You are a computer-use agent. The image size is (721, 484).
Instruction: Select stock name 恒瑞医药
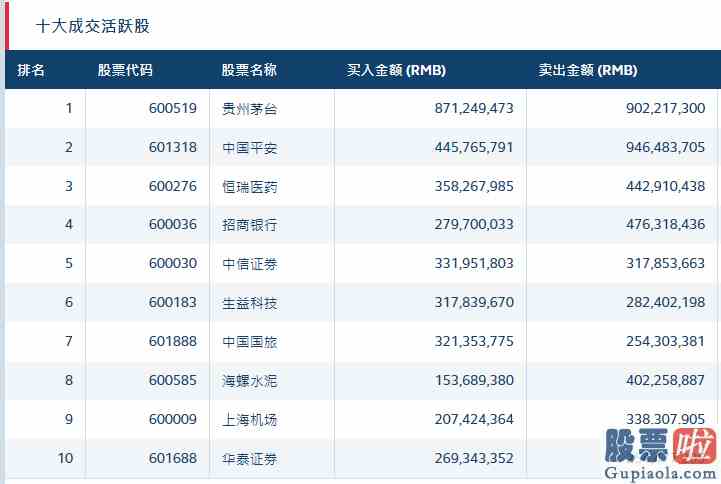click(250, 187)
